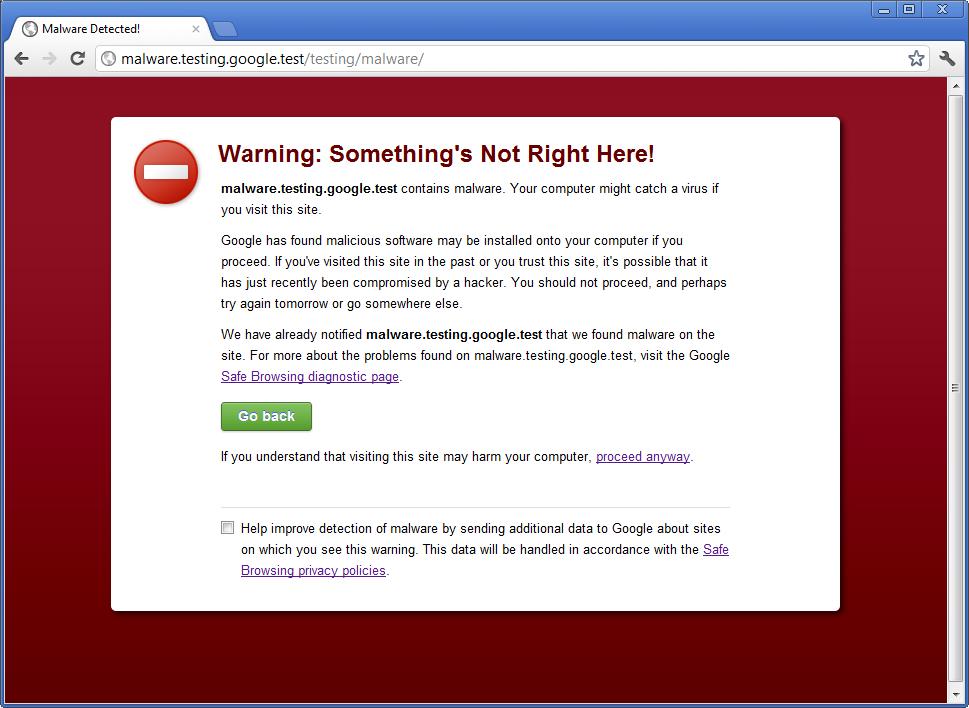This screenshot has height=708, width=969.
Task: Click the red stop-sign warning icon
Action: coord(165,172)
